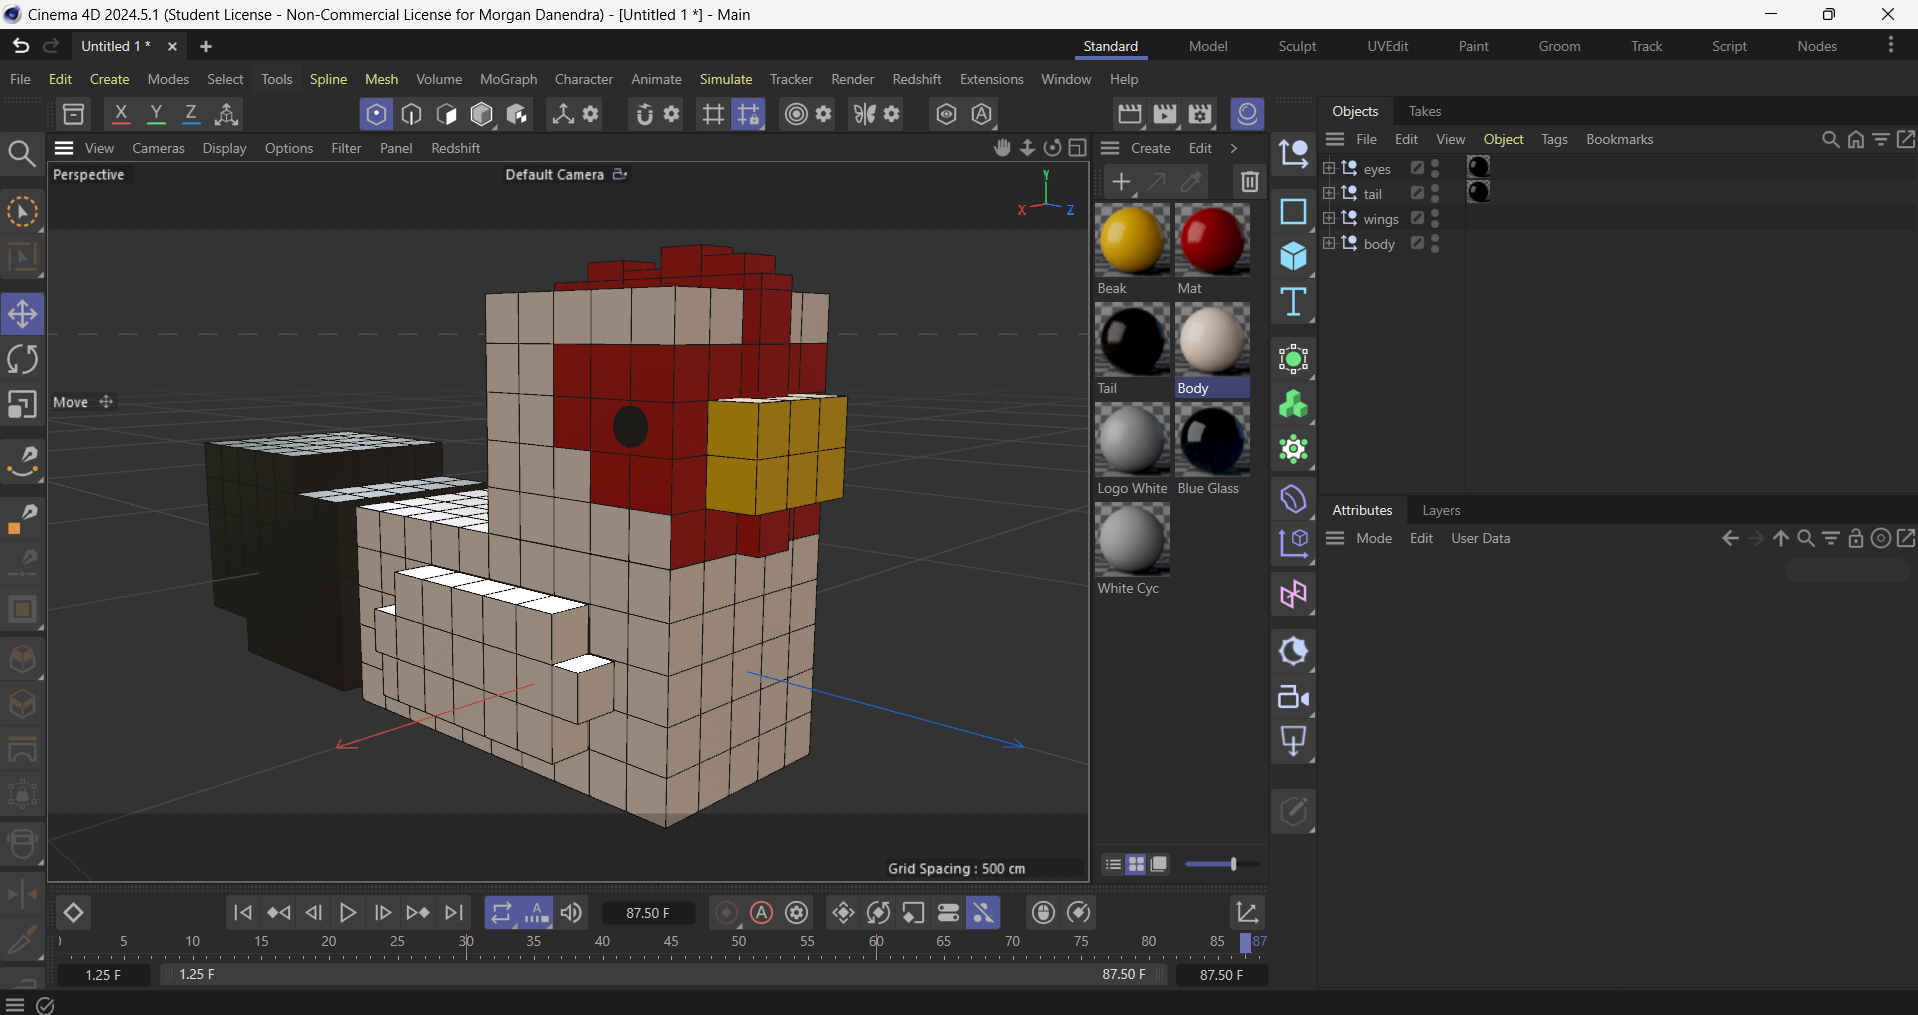Viewport: 1918px width, 1015px height.
Task: Open the search magnifier in the viewport toolbar
Action: point(21,153)
